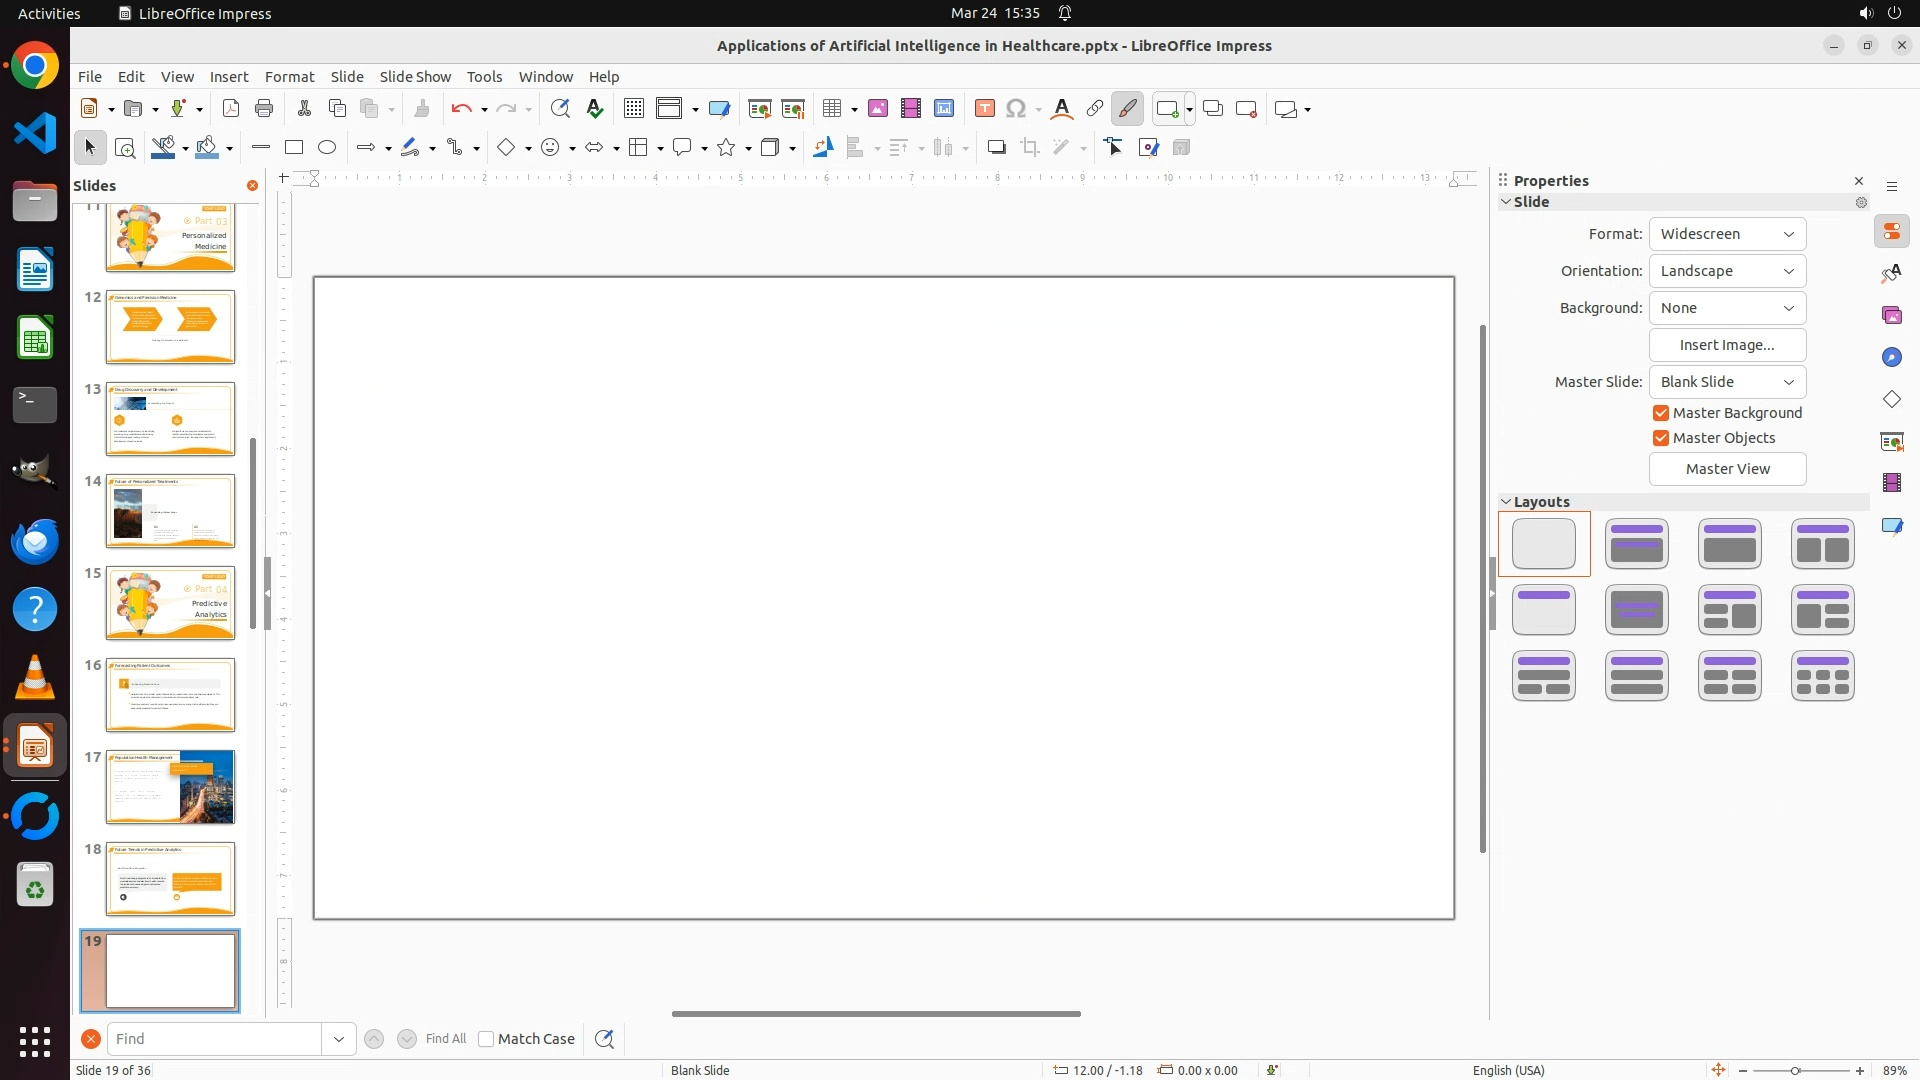Open the Insert menu
The image size is (1920, 1080).
229,77
